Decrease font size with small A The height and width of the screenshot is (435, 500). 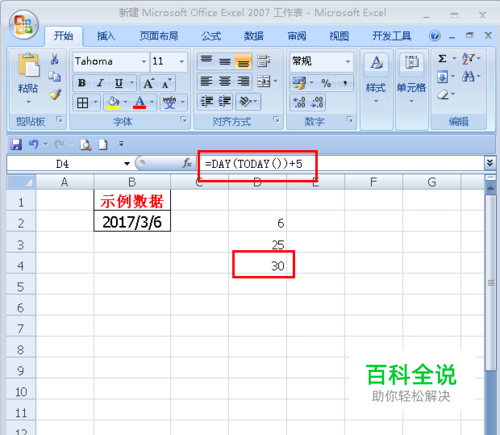(x=166, y=83)
